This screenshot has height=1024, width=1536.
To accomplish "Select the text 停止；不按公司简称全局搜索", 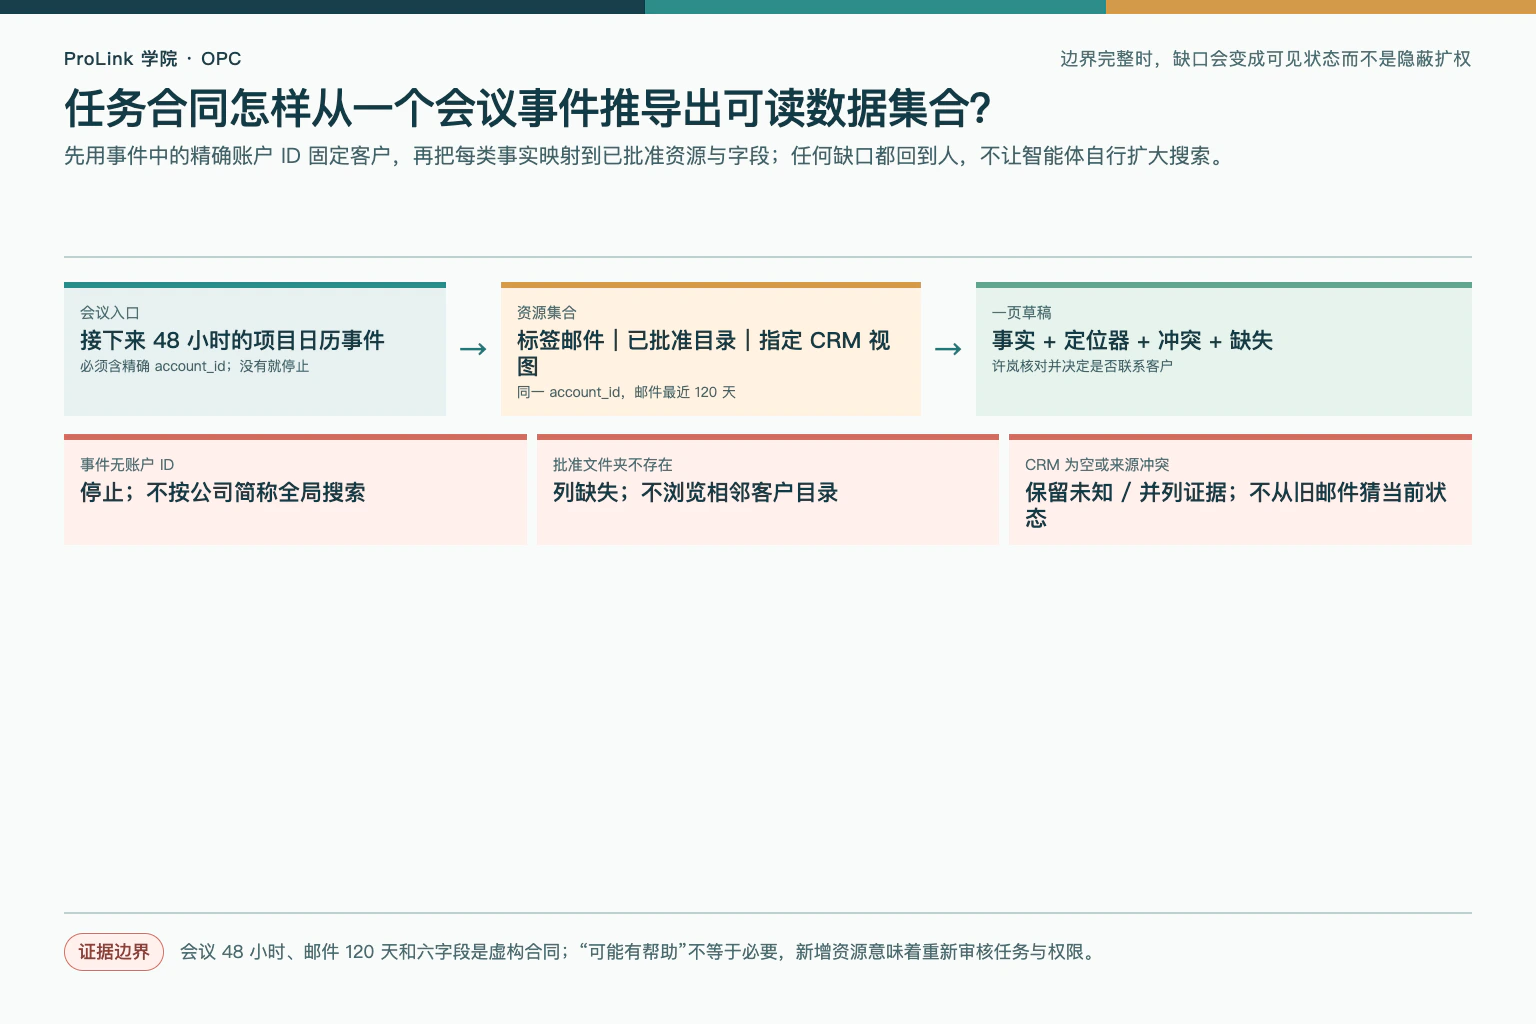I will click(223, 492).
